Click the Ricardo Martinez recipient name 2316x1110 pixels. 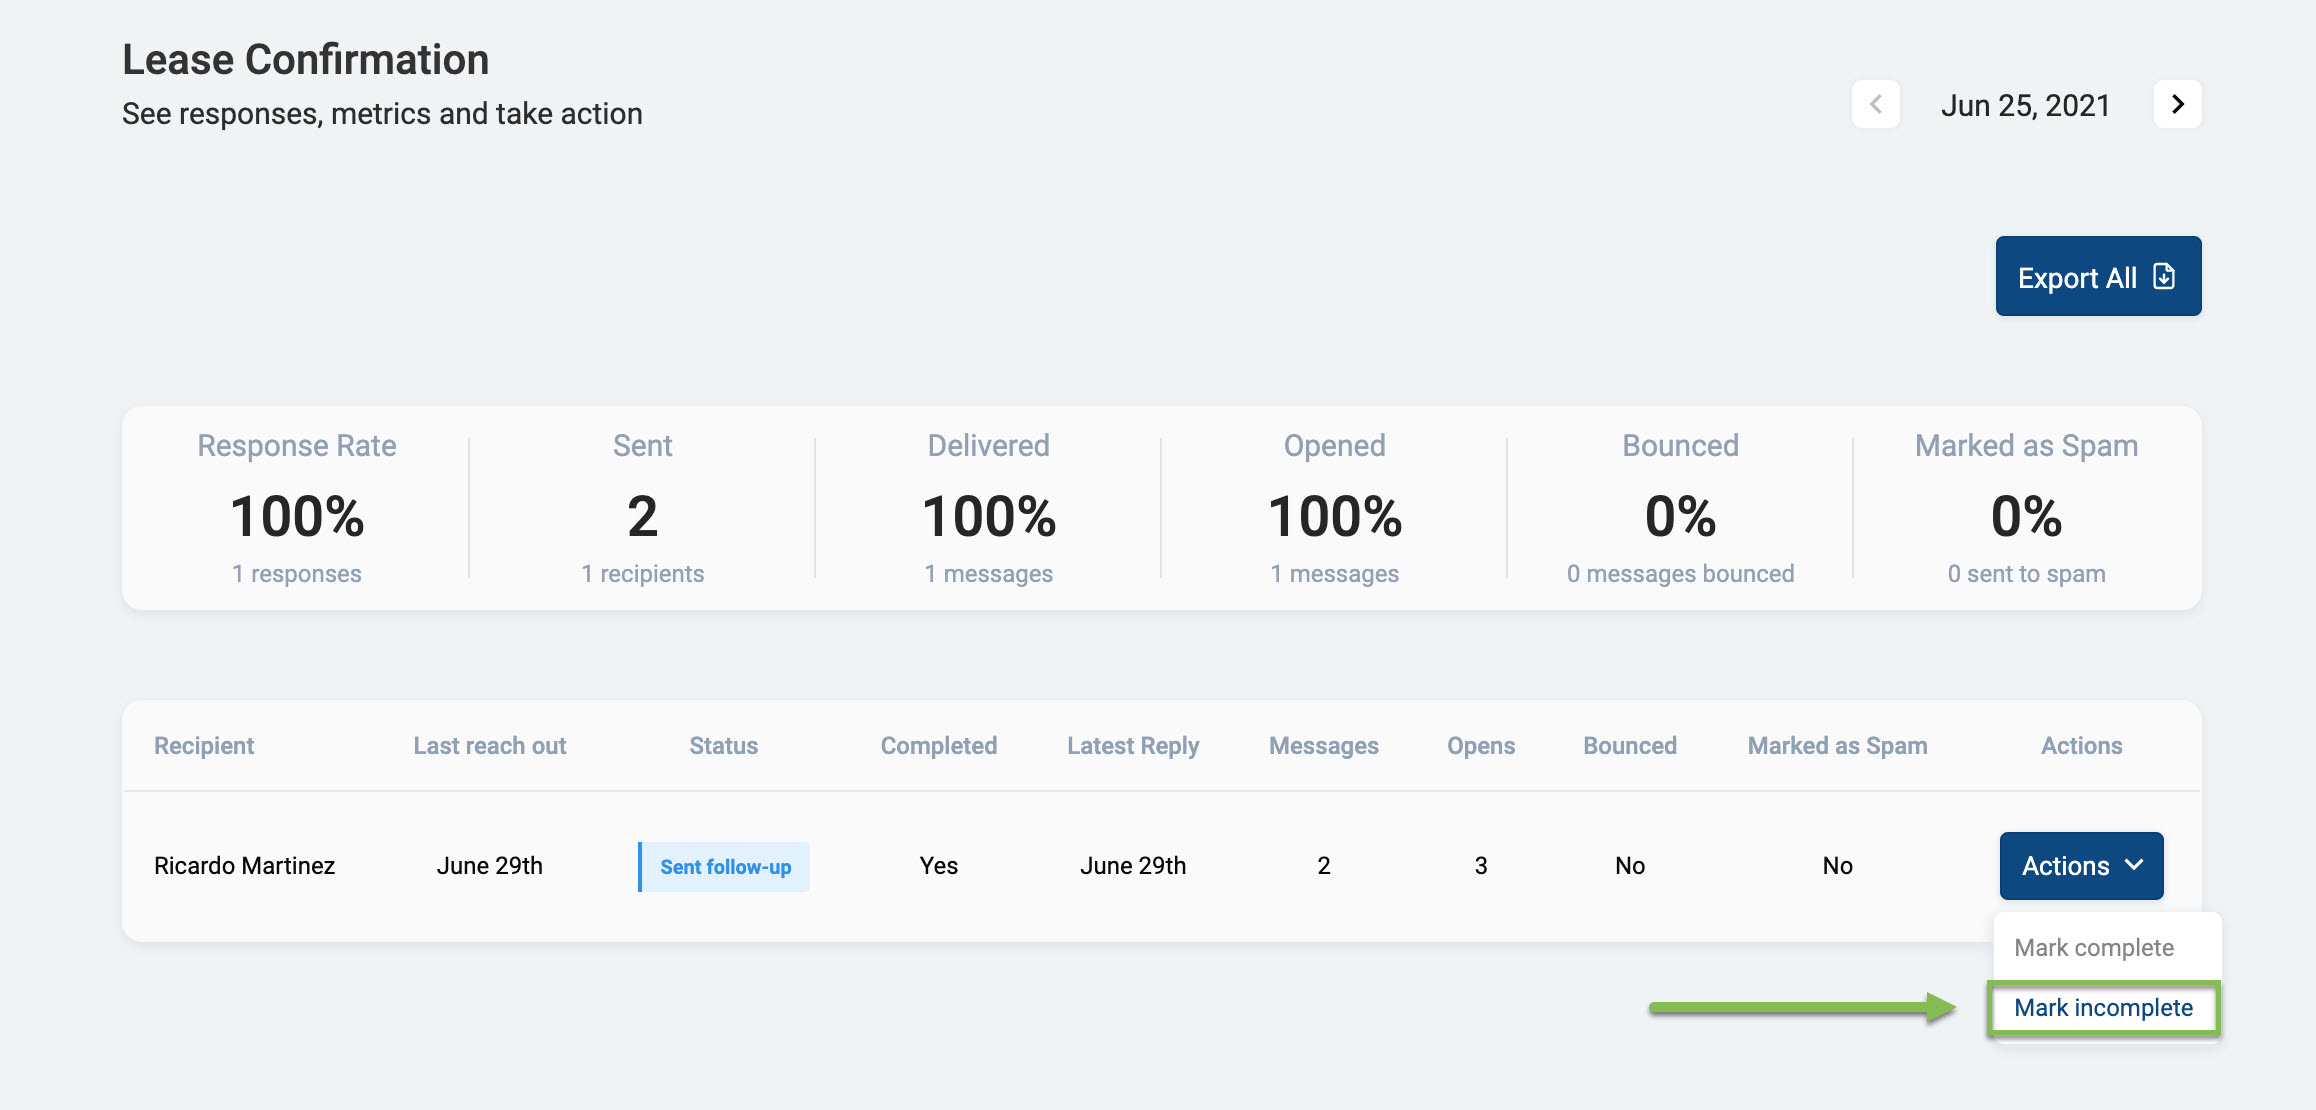click(x=244, y=866)
